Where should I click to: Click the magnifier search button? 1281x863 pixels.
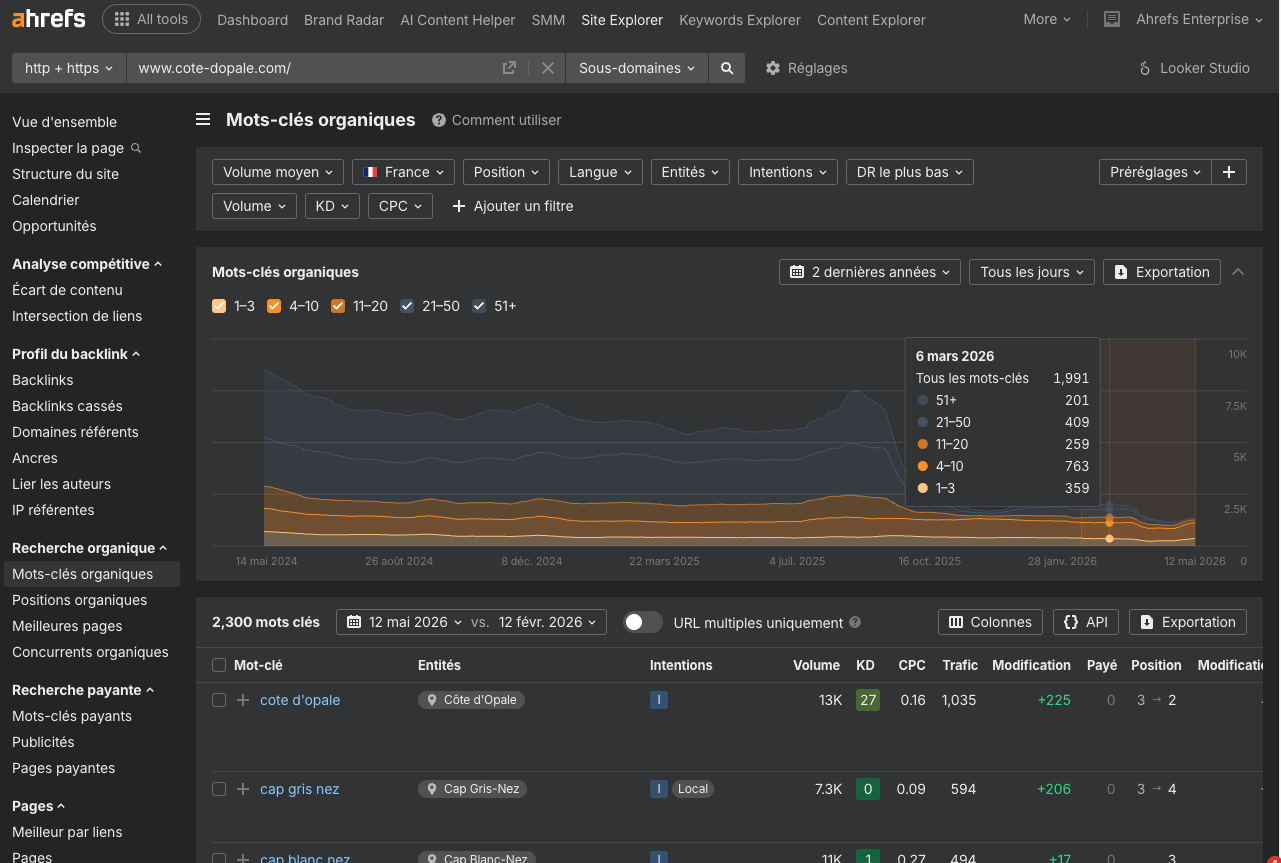727,68
